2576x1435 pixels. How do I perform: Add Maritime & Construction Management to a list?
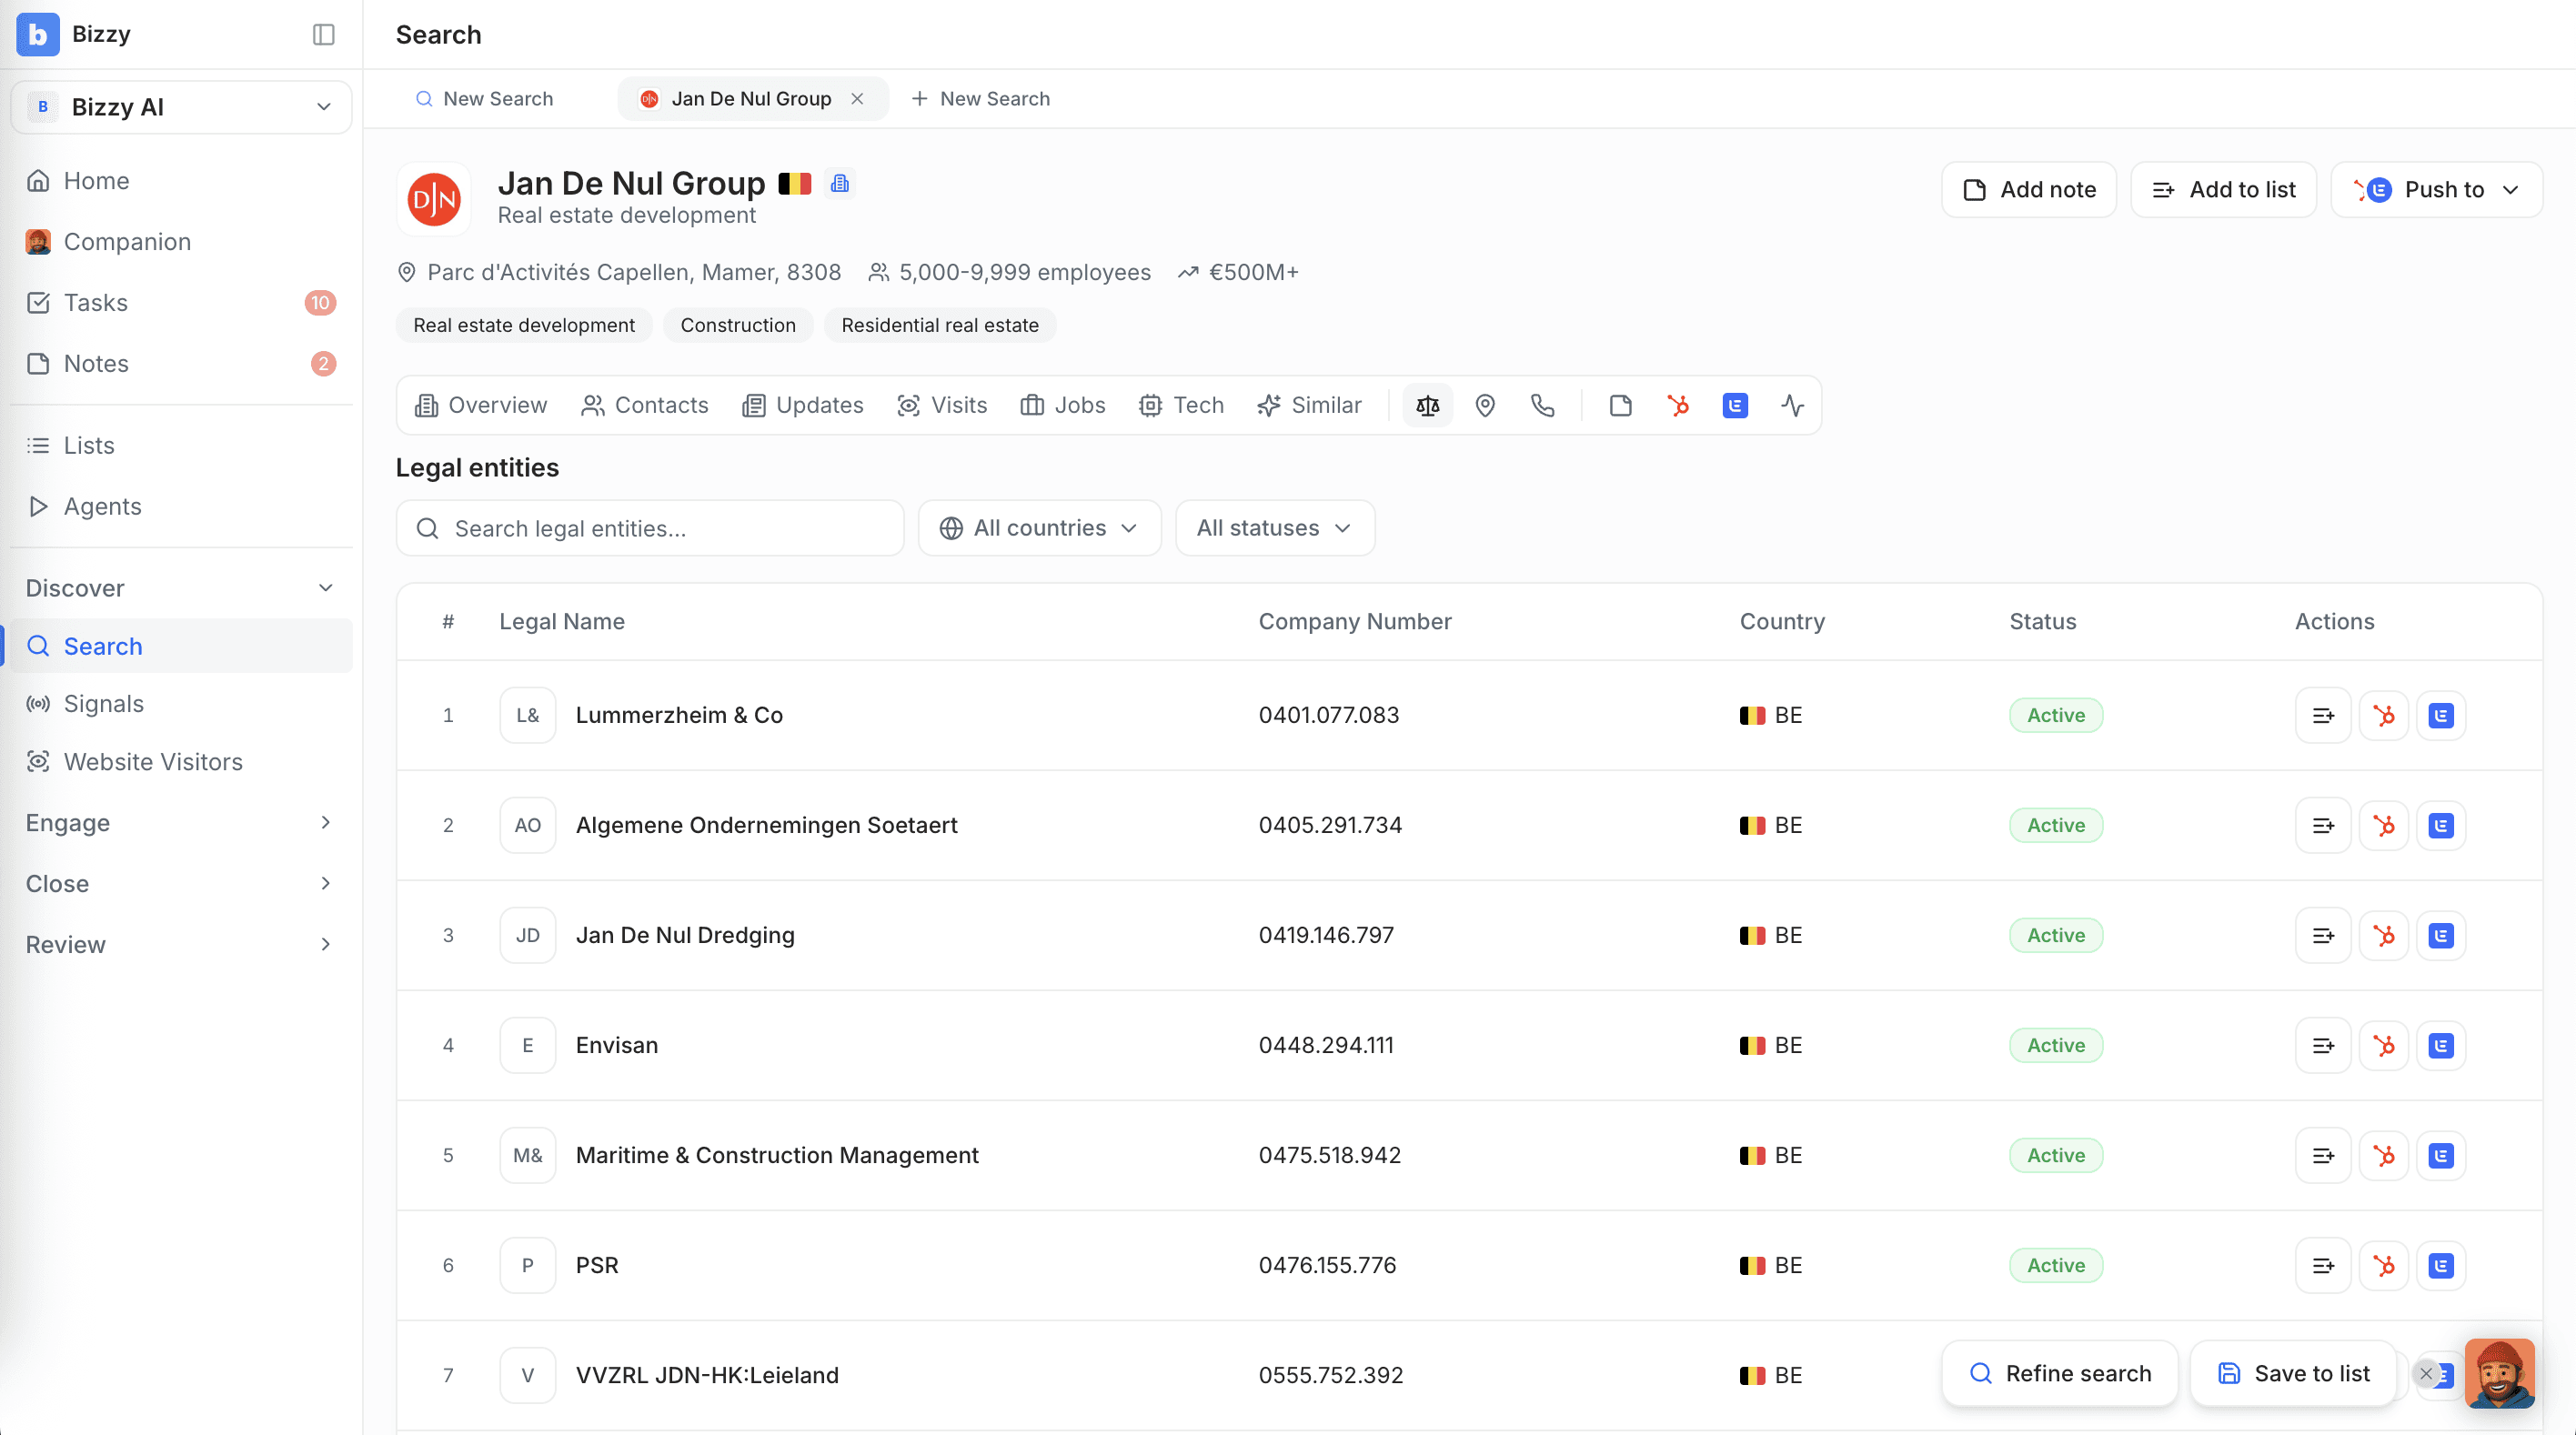pyautogui.click(x=2323, y=1155)
